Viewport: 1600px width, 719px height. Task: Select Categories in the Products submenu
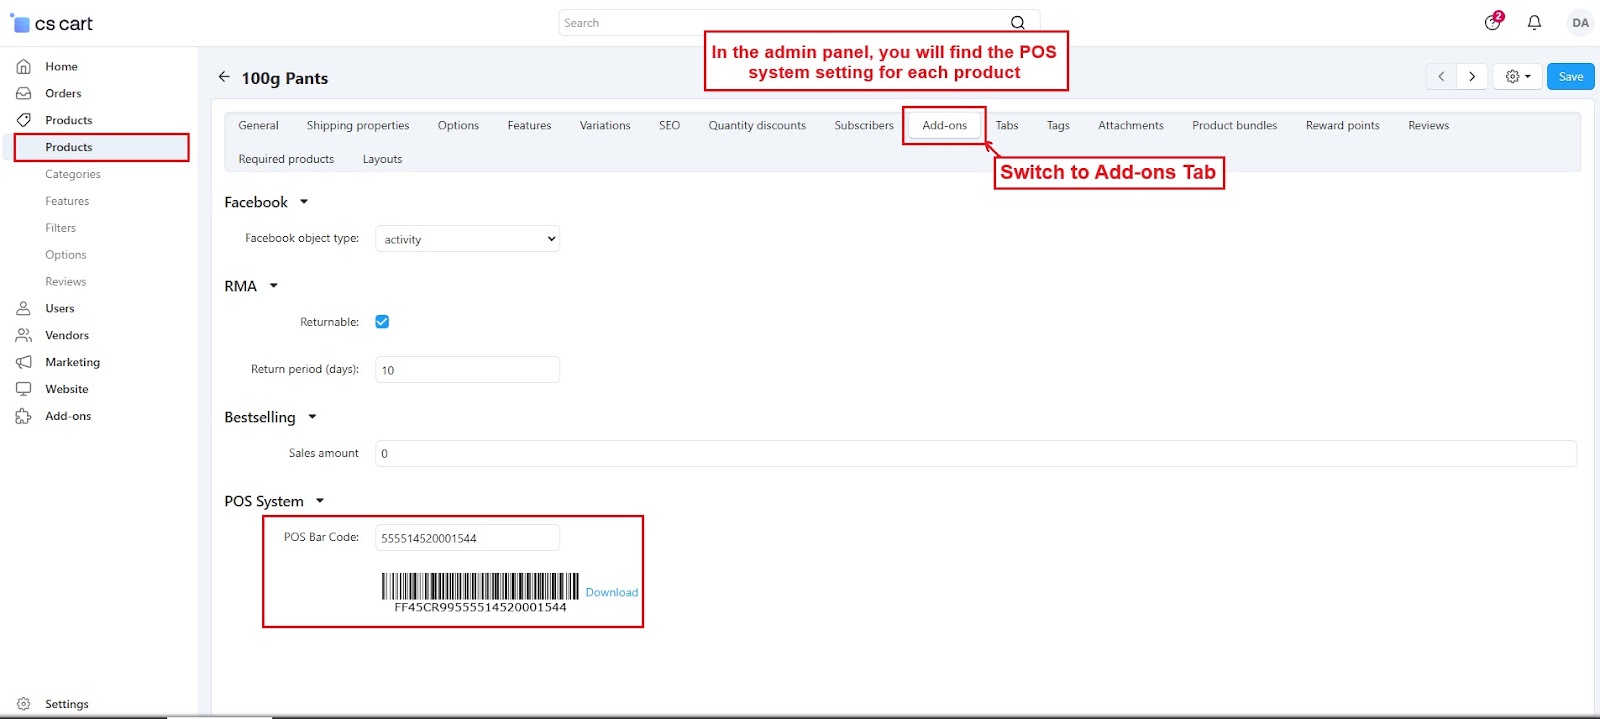(73, 174)
